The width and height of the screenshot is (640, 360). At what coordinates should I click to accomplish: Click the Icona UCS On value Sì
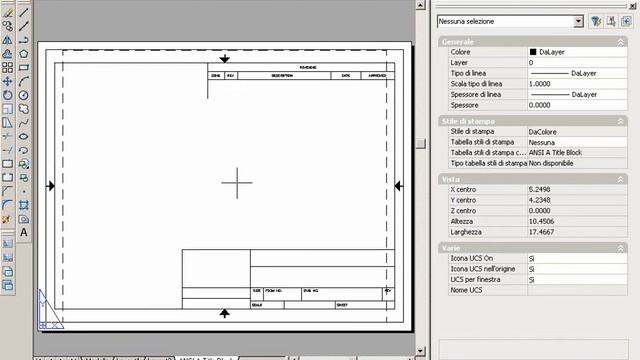click(577, 259)
